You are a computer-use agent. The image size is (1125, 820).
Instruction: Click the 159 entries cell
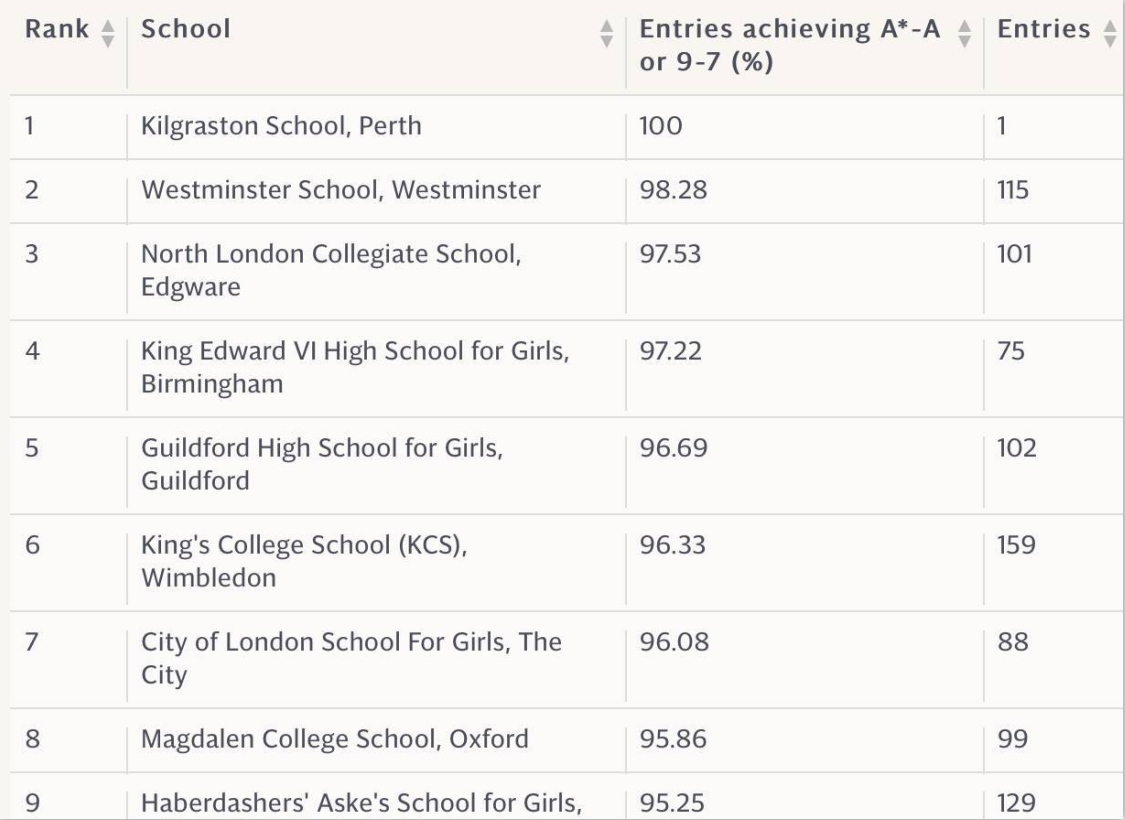tap(1016, 545)
